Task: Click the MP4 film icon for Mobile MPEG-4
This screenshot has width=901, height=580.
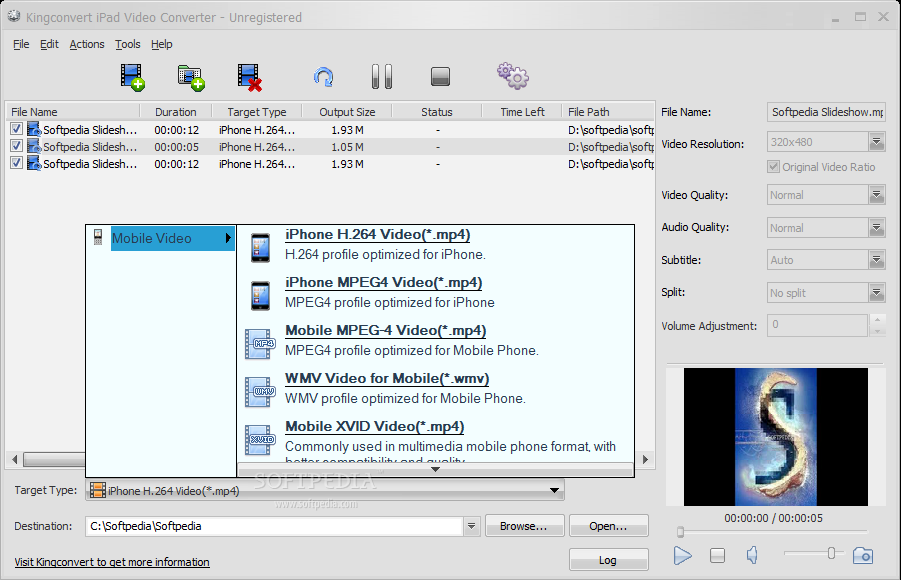Action: pos(260,344)
